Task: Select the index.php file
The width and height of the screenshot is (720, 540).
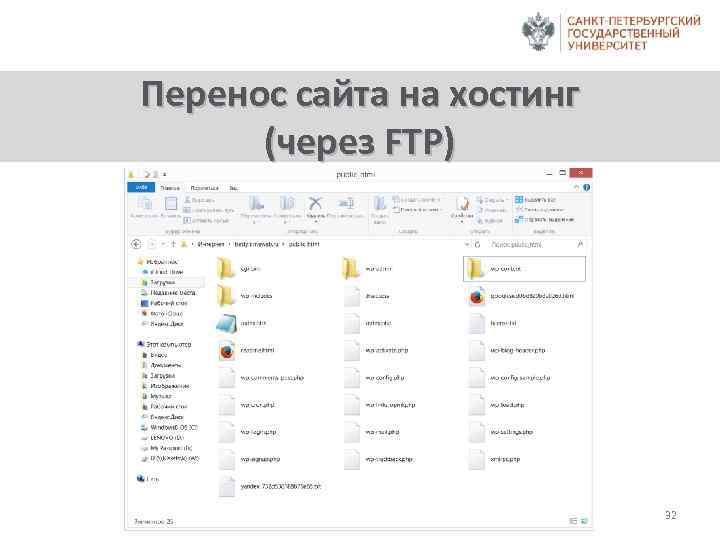Action: [x=368, y=323]
